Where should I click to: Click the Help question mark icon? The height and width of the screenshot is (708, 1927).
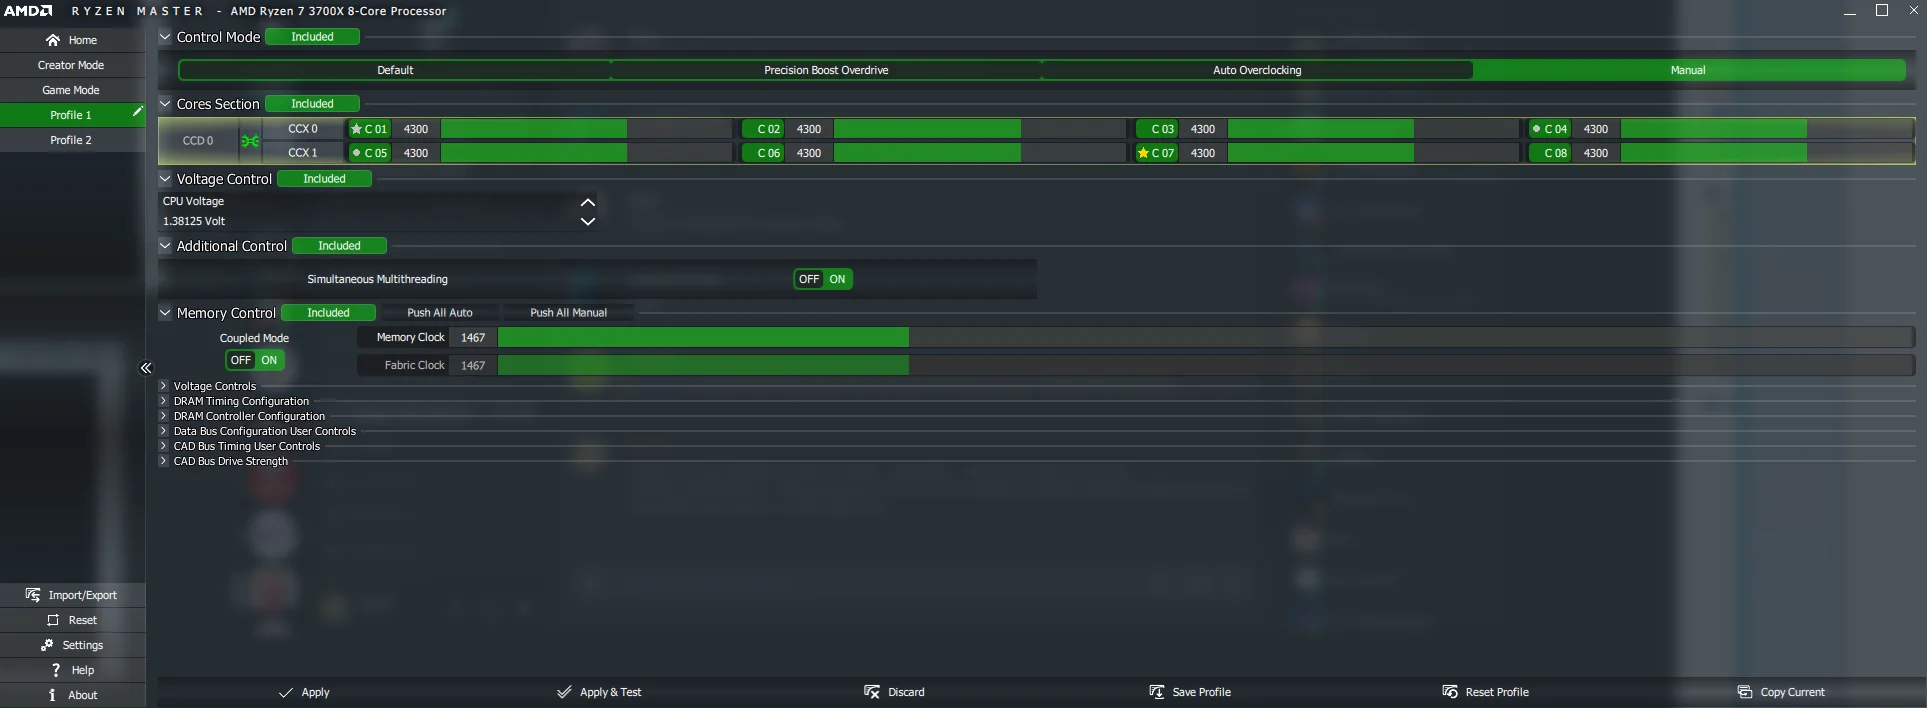click(x=56, y=670)
